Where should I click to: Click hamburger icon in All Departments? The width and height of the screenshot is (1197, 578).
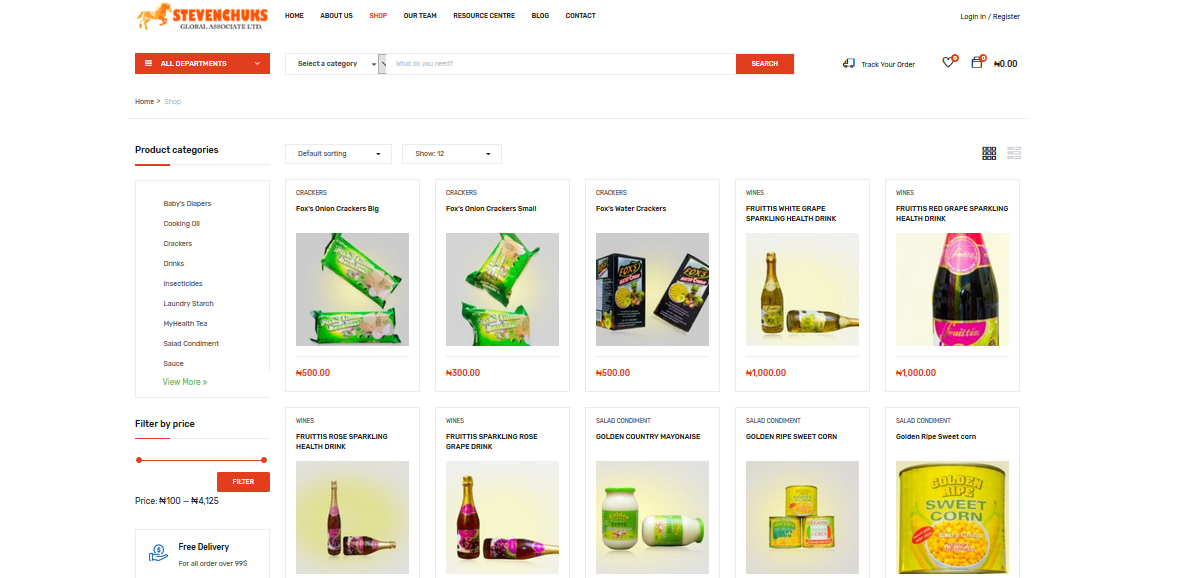click(x=149, y=64)
